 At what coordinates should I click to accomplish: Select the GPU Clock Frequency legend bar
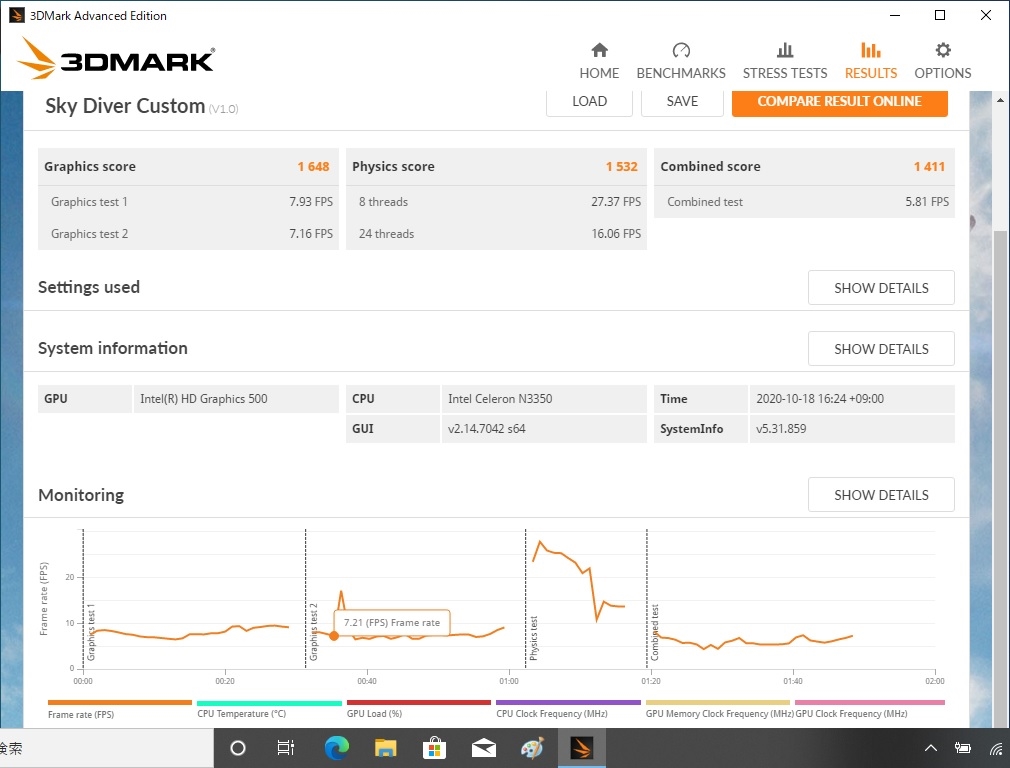(870, 703)
